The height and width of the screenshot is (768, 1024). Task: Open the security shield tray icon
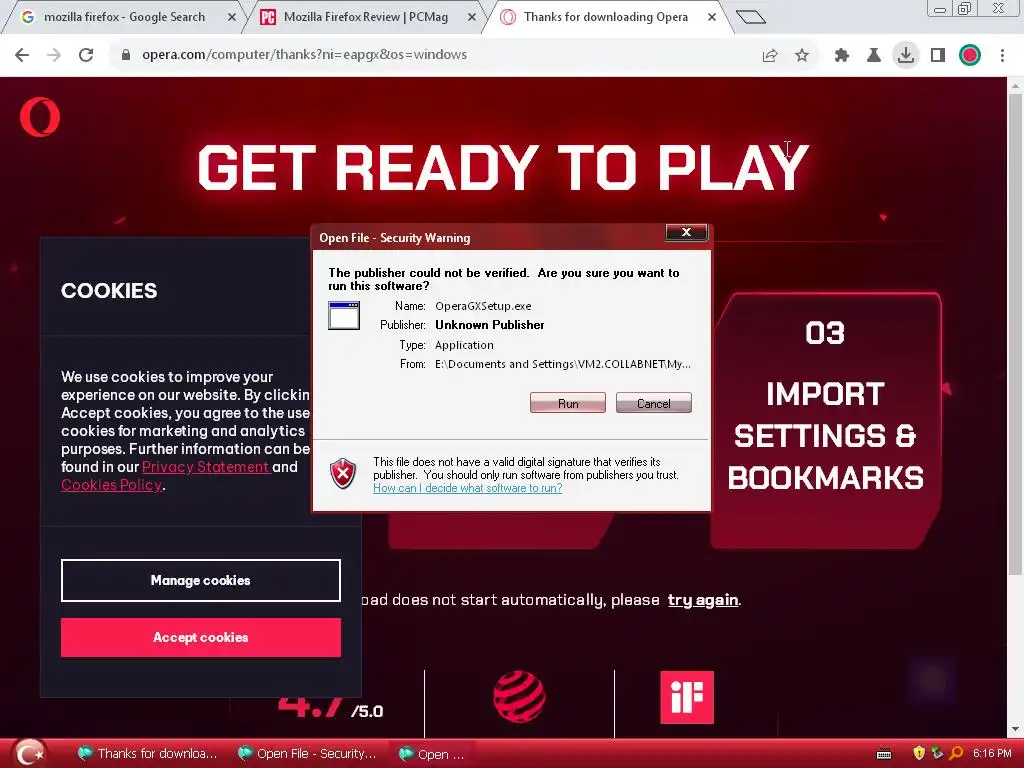point(919,754)
